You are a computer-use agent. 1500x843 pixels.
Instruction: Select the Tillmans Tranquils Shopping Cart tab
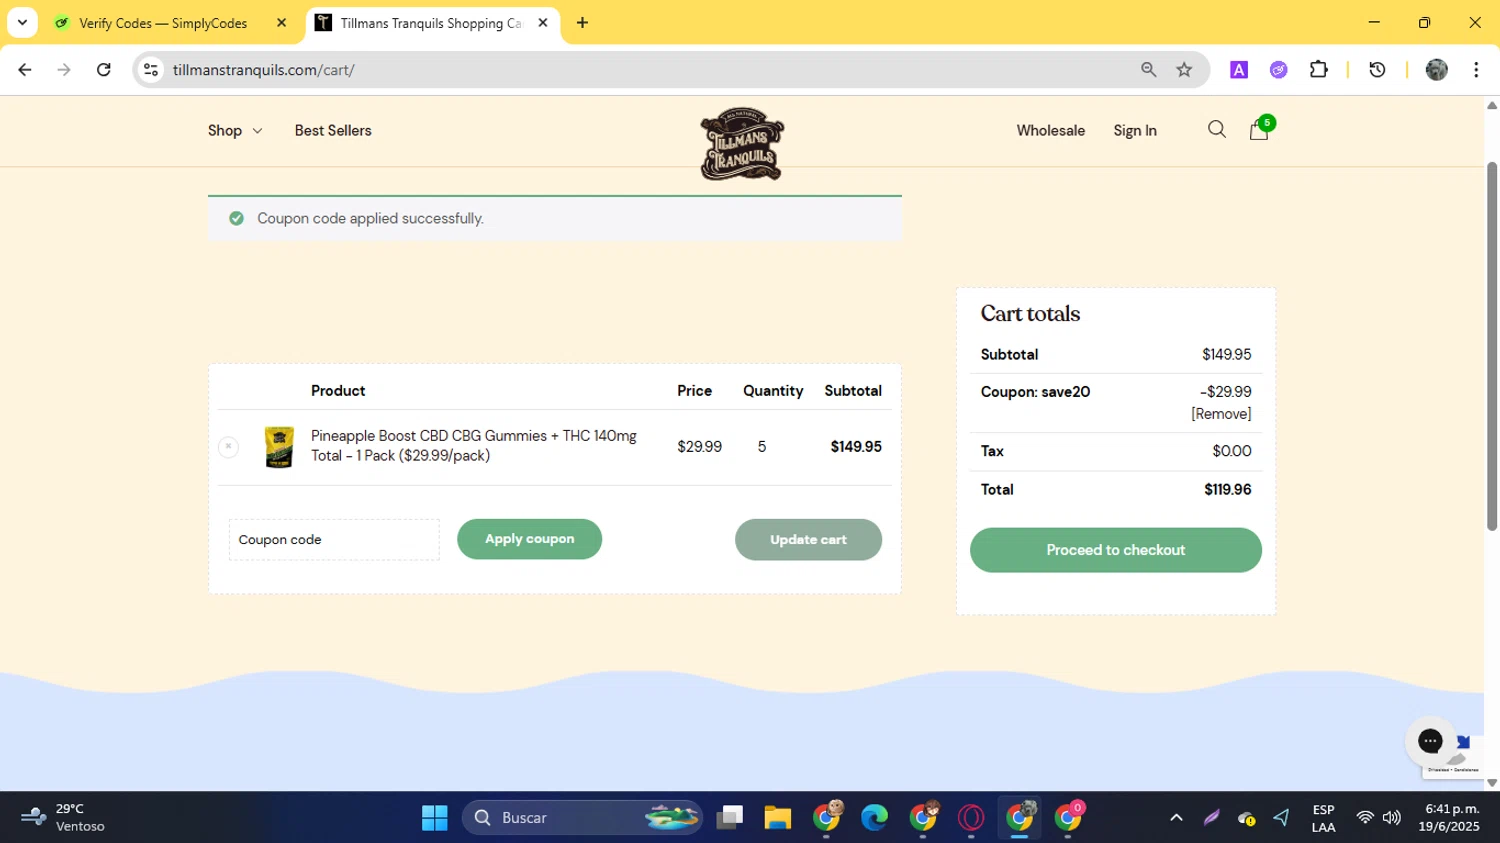click(432, 23)
